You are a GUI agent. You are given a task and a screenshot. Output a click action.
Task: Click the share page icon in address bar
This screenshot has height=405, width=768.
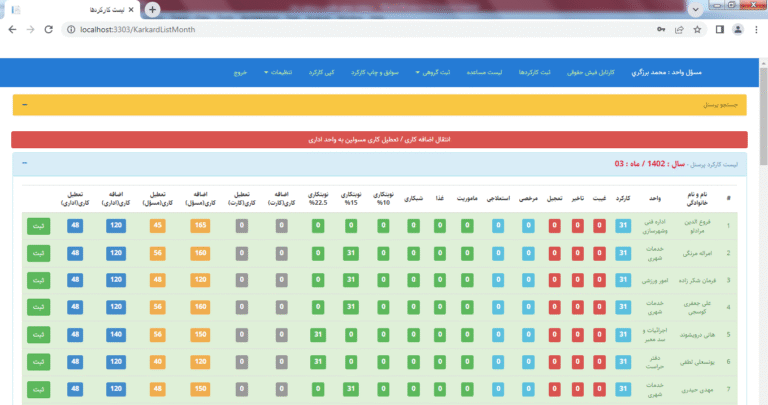click(679, 29)
